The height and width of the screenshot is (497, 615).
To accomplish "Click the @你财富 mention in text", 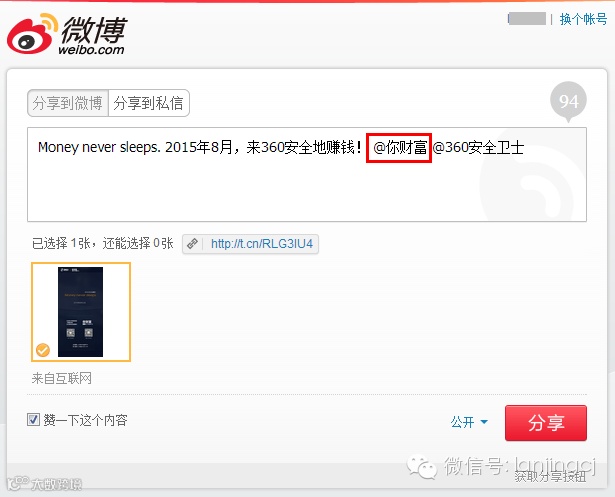I will pos(400,147).
